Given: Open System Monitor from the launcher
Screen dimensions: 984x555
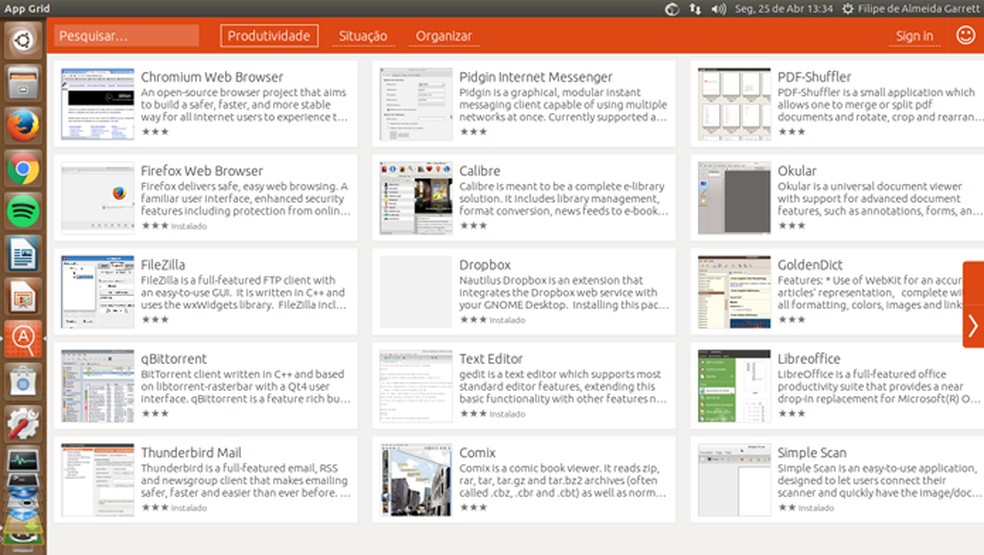Looking at the screenshot, I should pyautogui.click(x=23, y=460).
